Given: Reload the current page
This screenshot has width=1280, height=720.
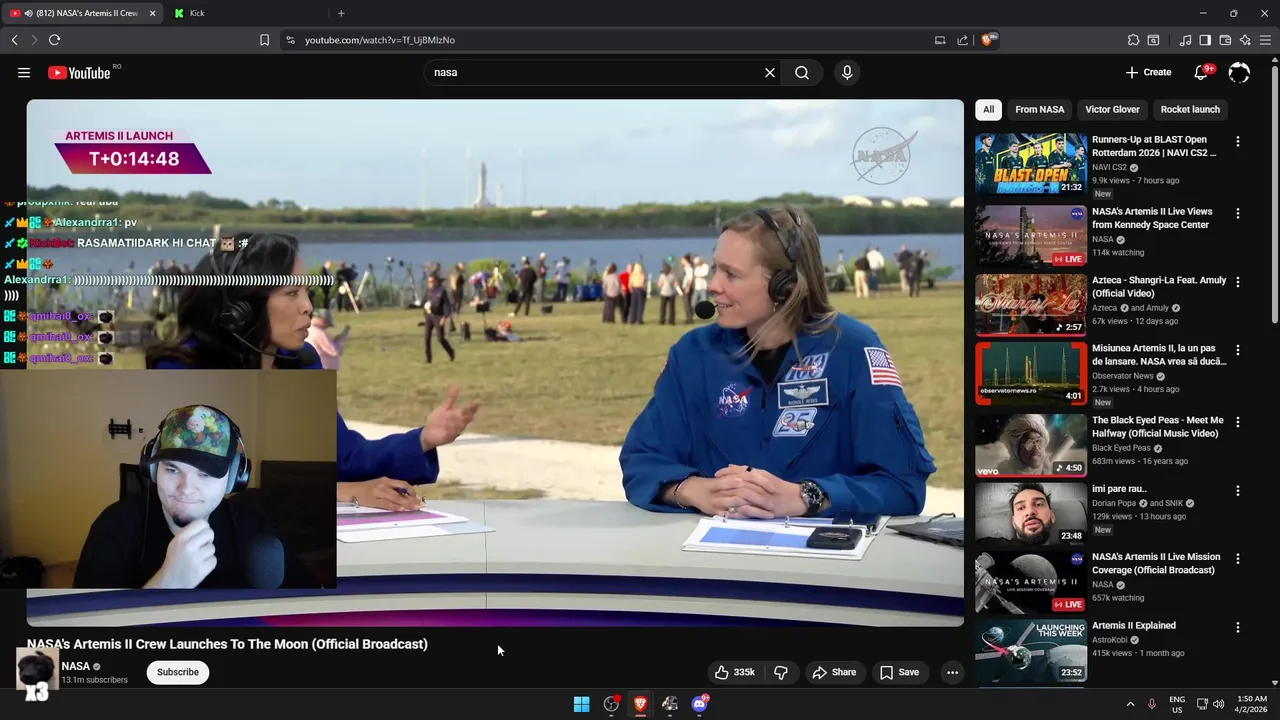Looking at the screenshot, I should tap(54, 40).
